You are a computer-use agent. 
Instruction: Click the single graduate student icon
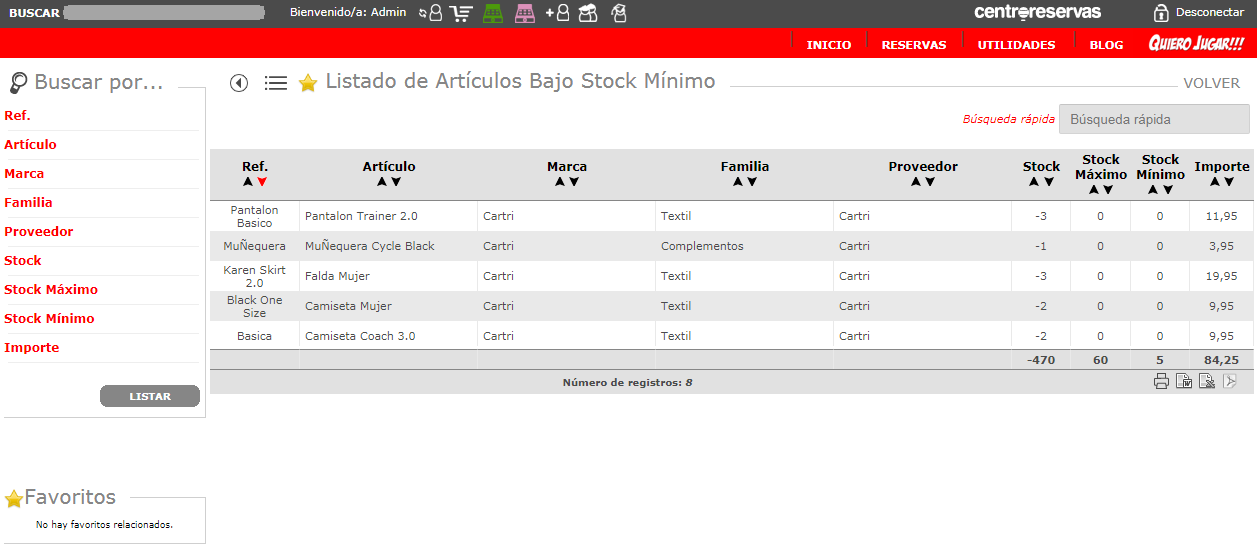tap(619, 13)
